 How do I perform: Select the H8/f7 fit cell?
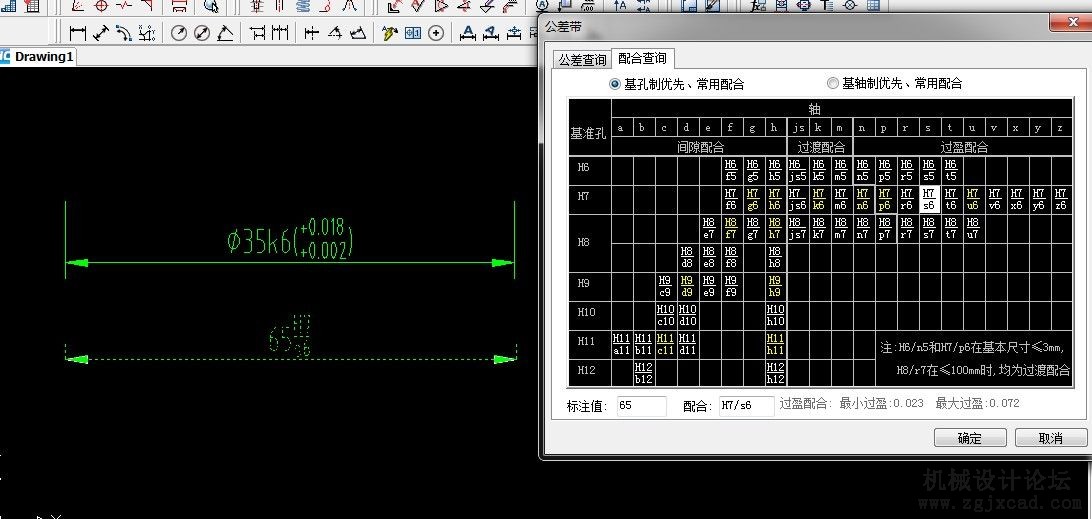[731, 228]
